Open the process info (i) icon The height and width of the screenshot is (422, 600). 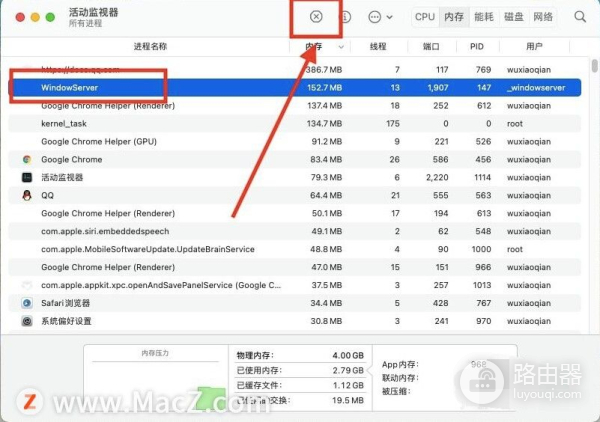pos(345,17)
